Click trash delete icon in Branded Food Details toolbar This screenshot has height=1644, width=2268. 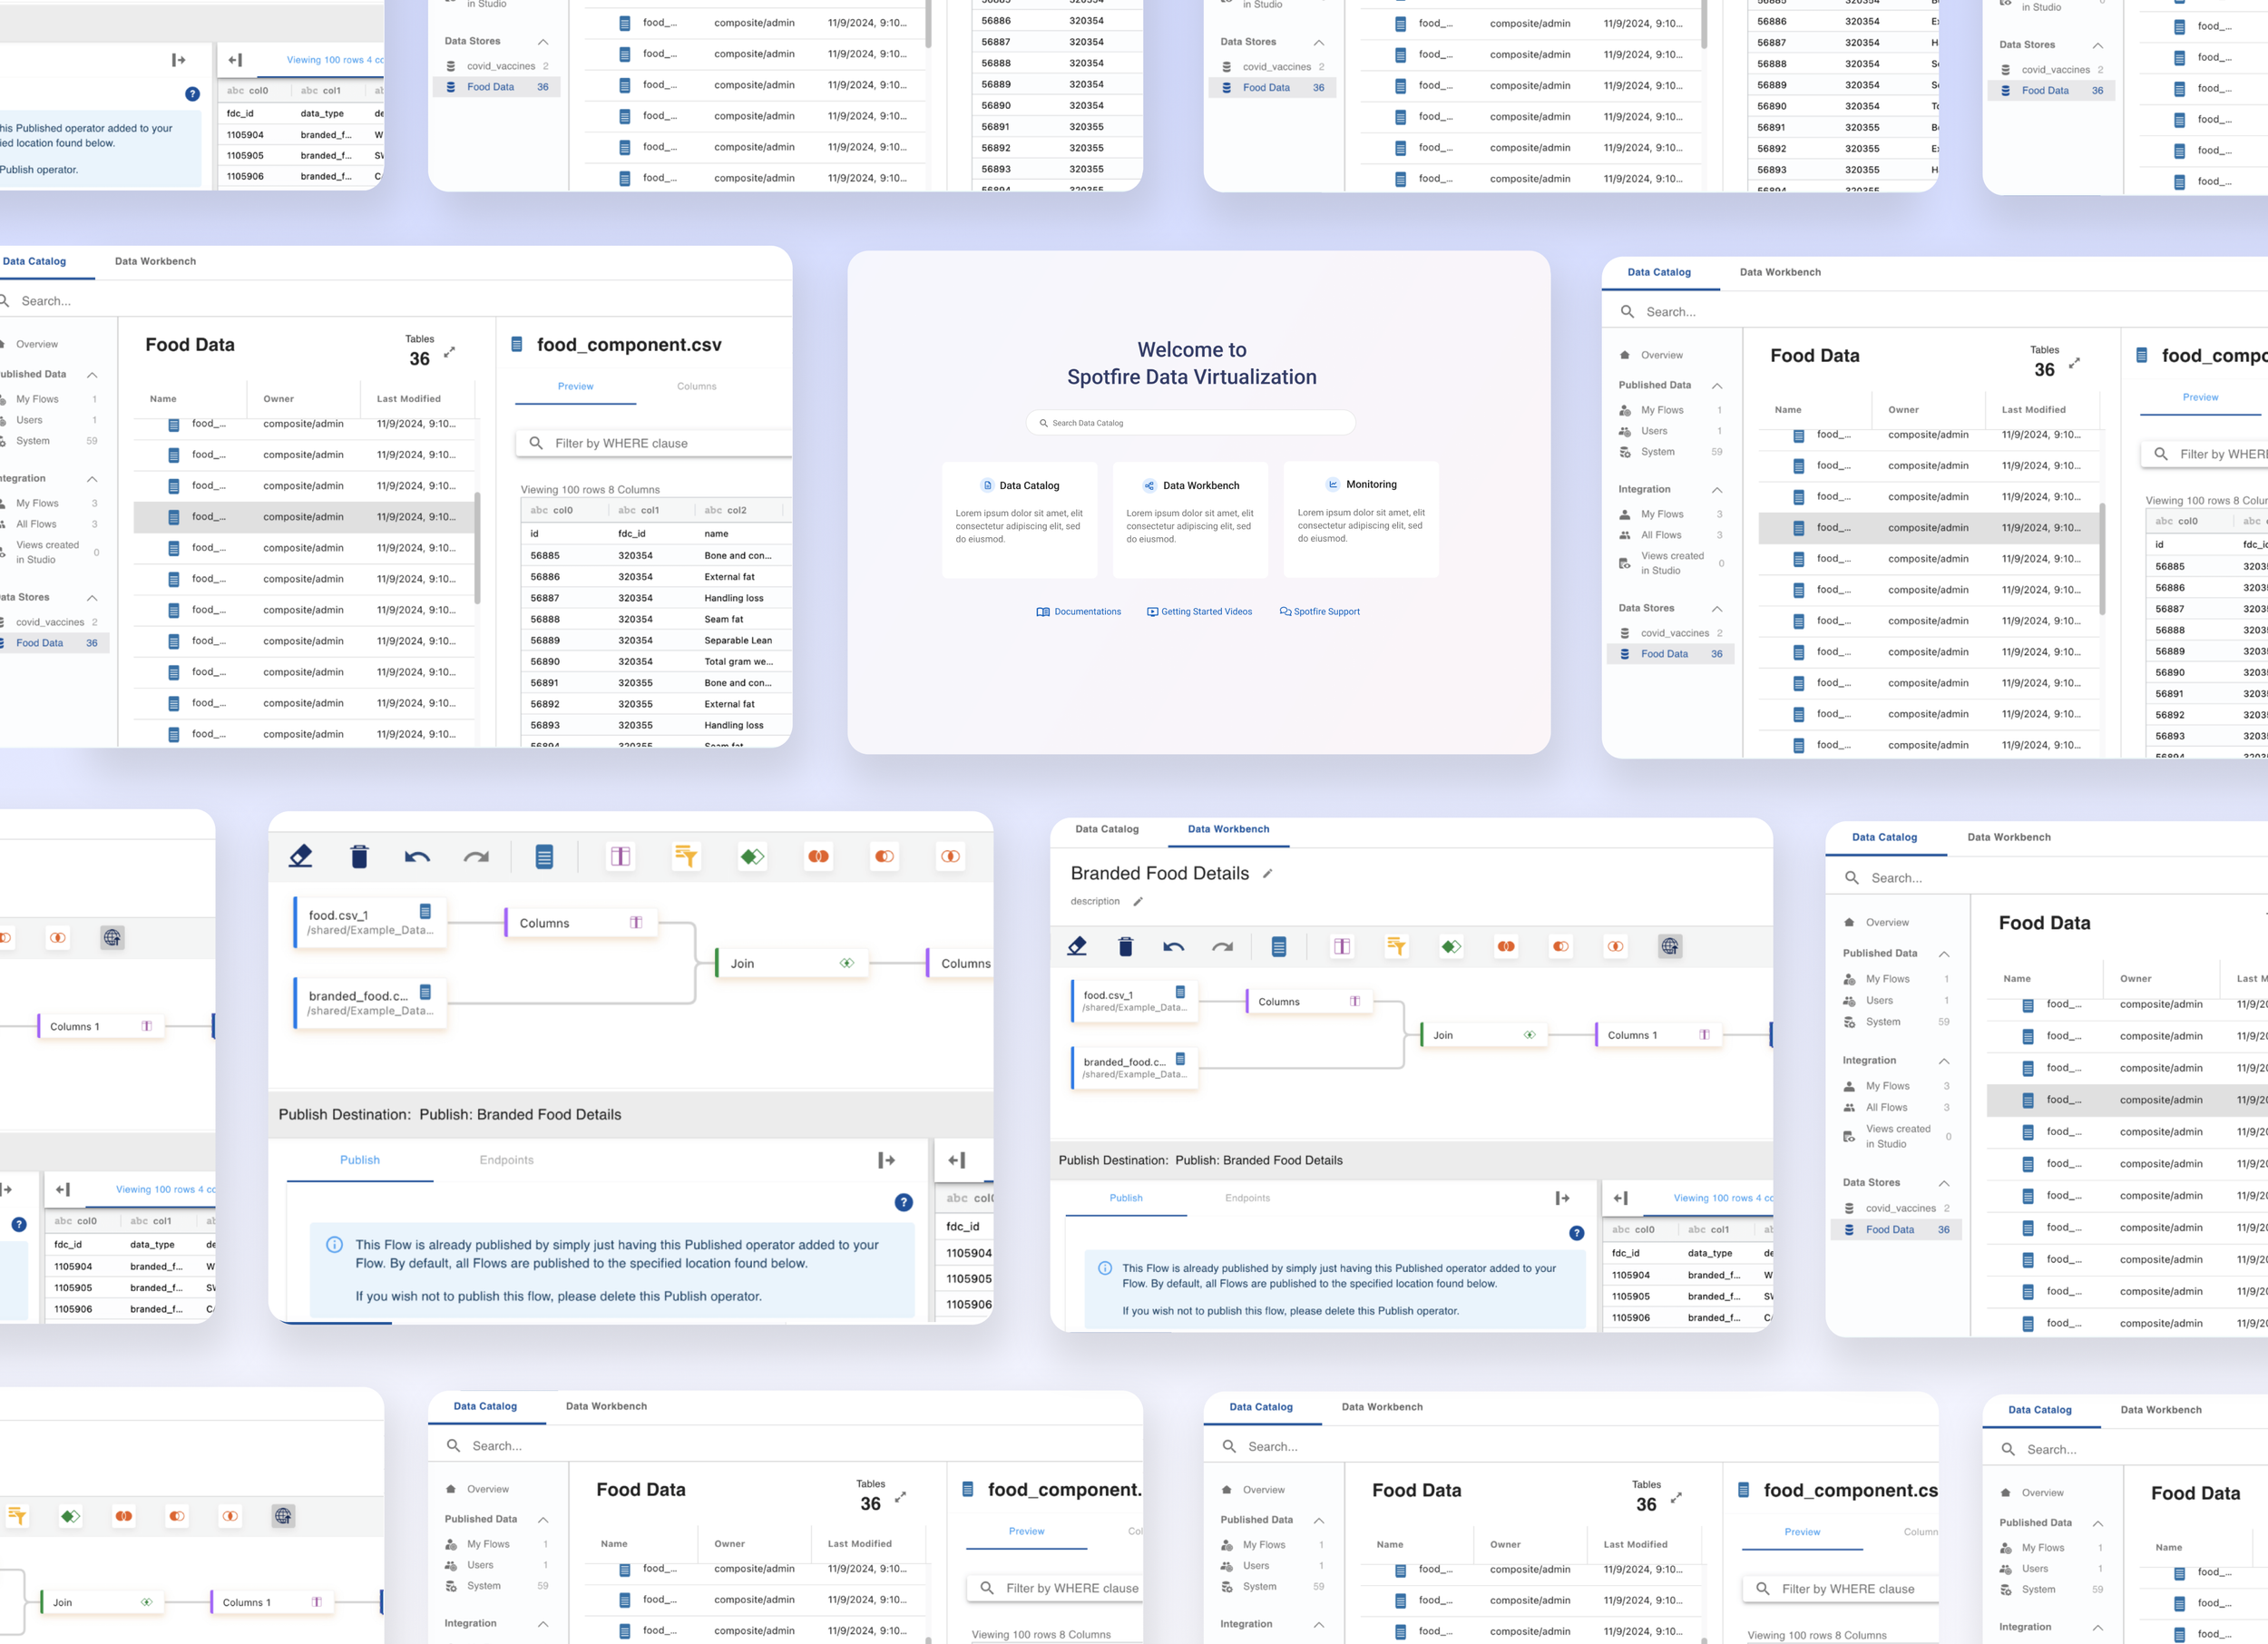pos(1125,946)
